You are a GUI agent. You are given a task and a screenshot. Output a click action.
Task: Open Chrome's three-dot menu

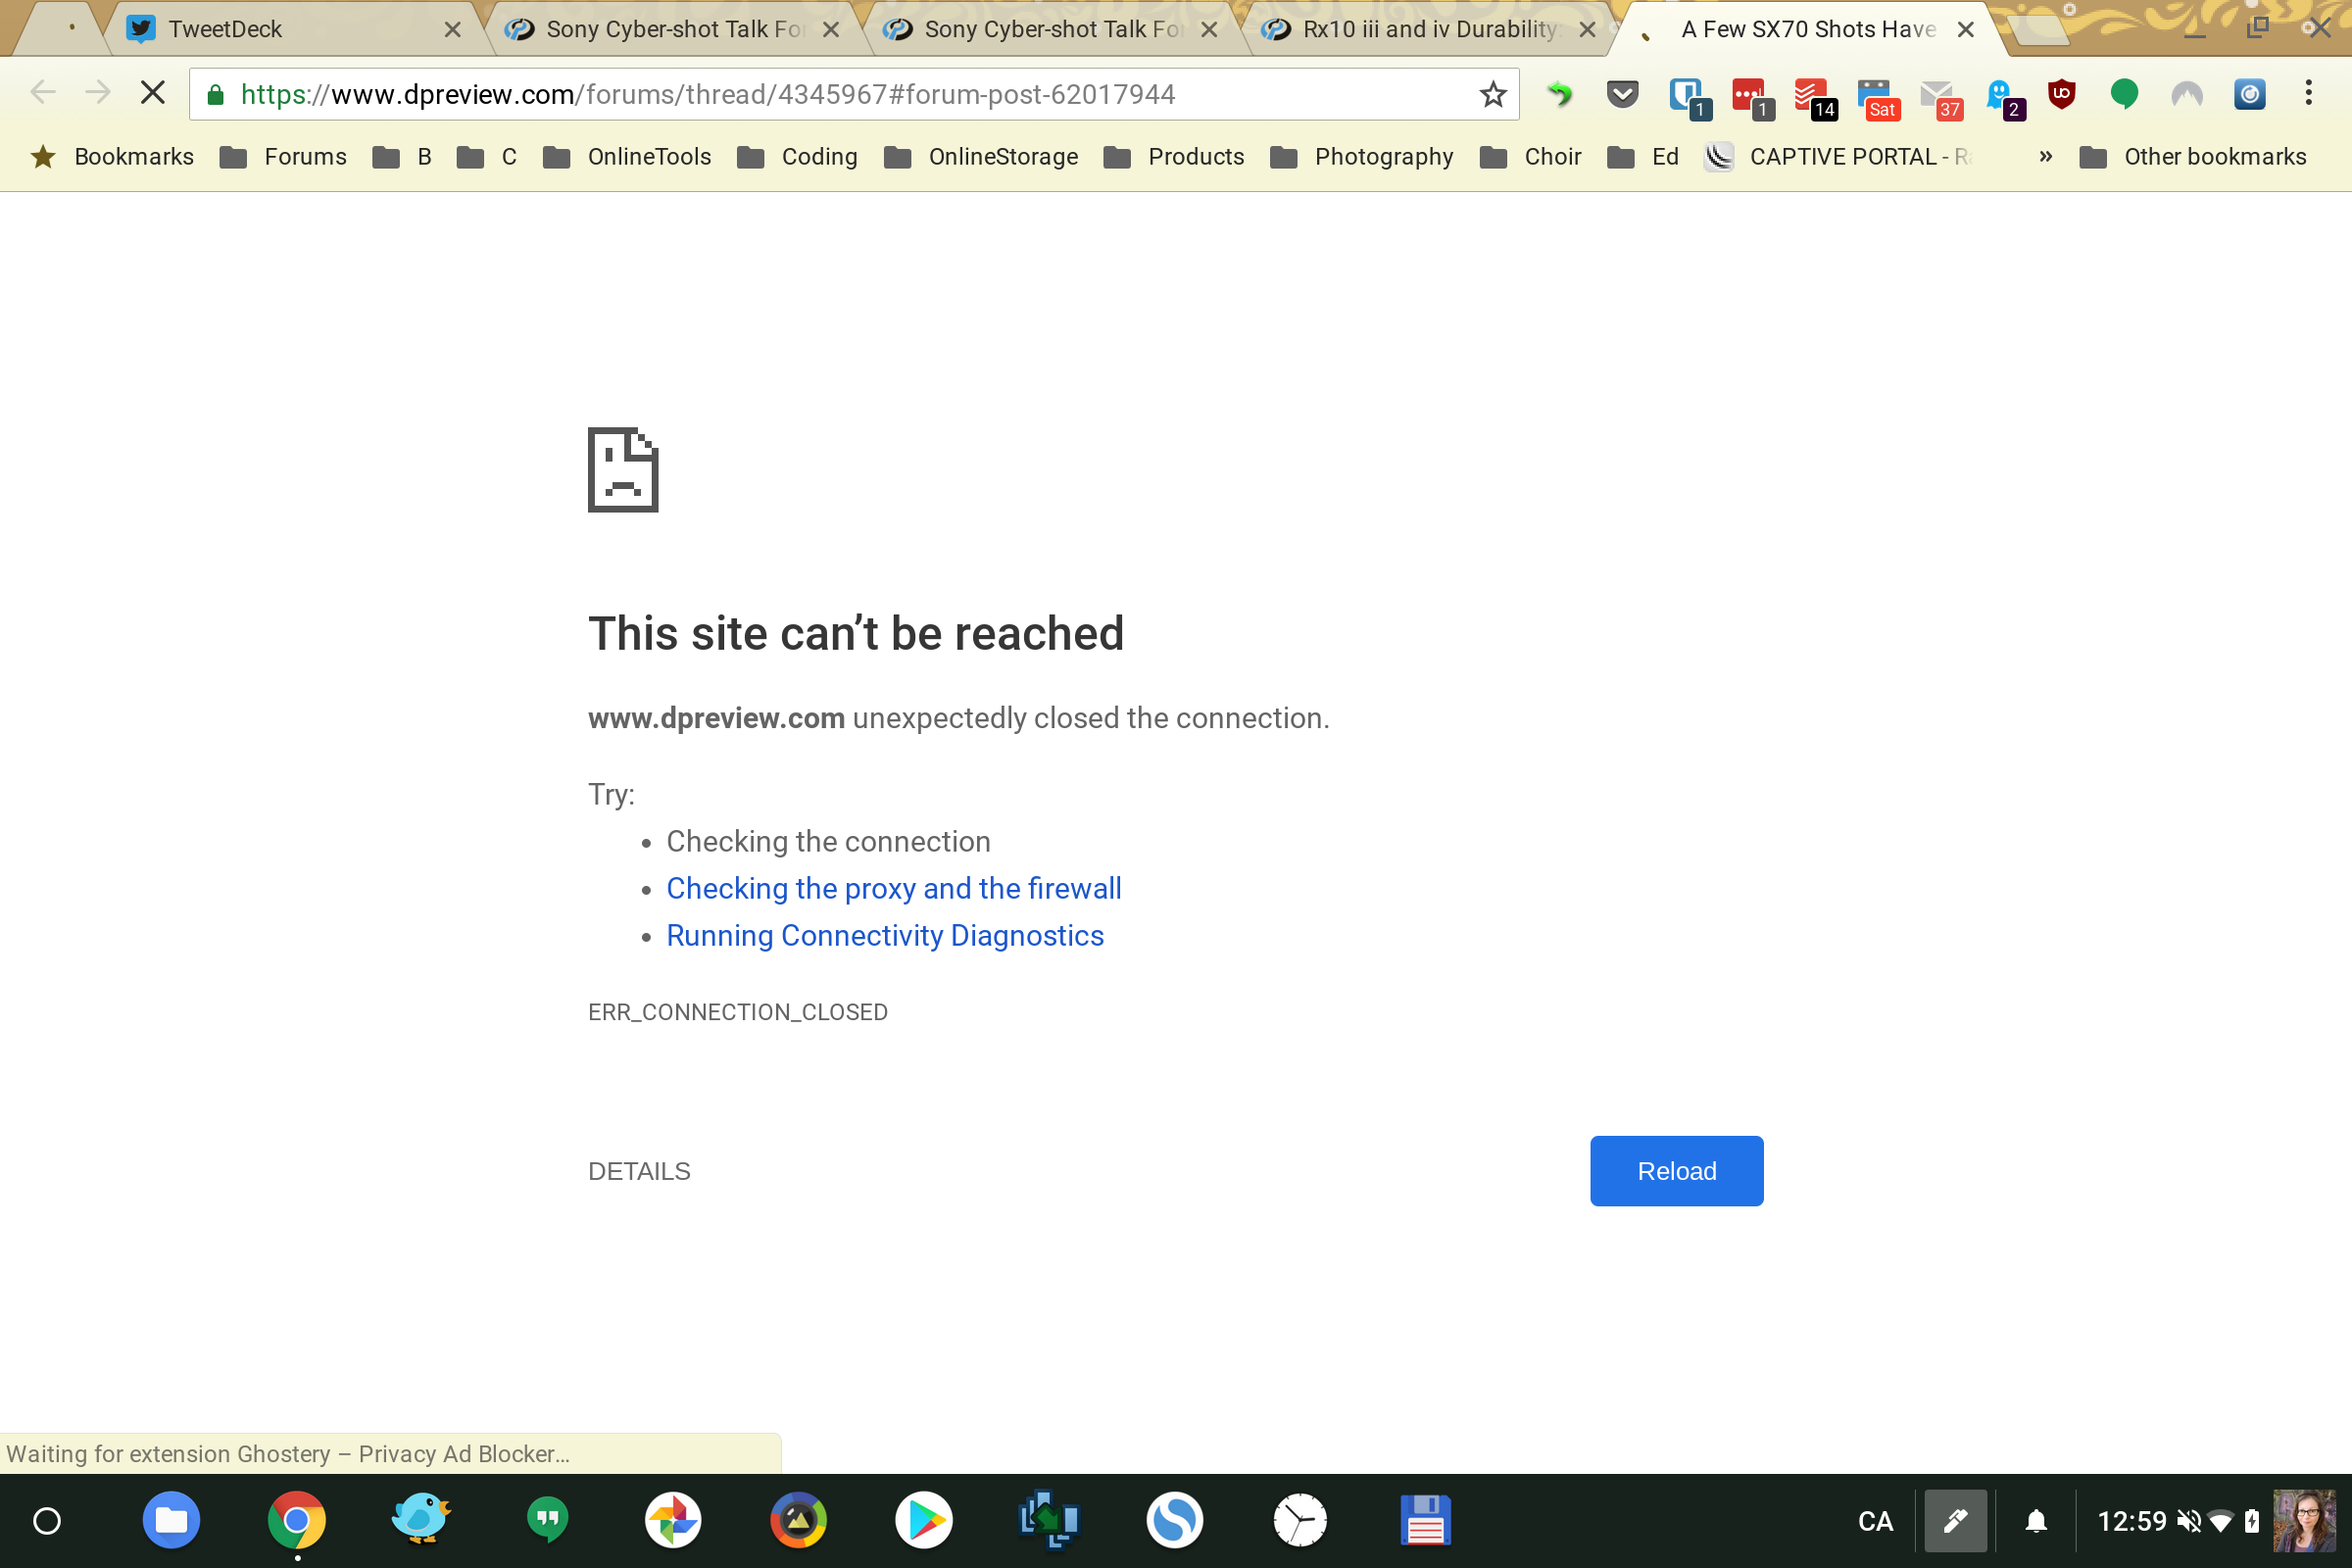[x=2308, y=94]
